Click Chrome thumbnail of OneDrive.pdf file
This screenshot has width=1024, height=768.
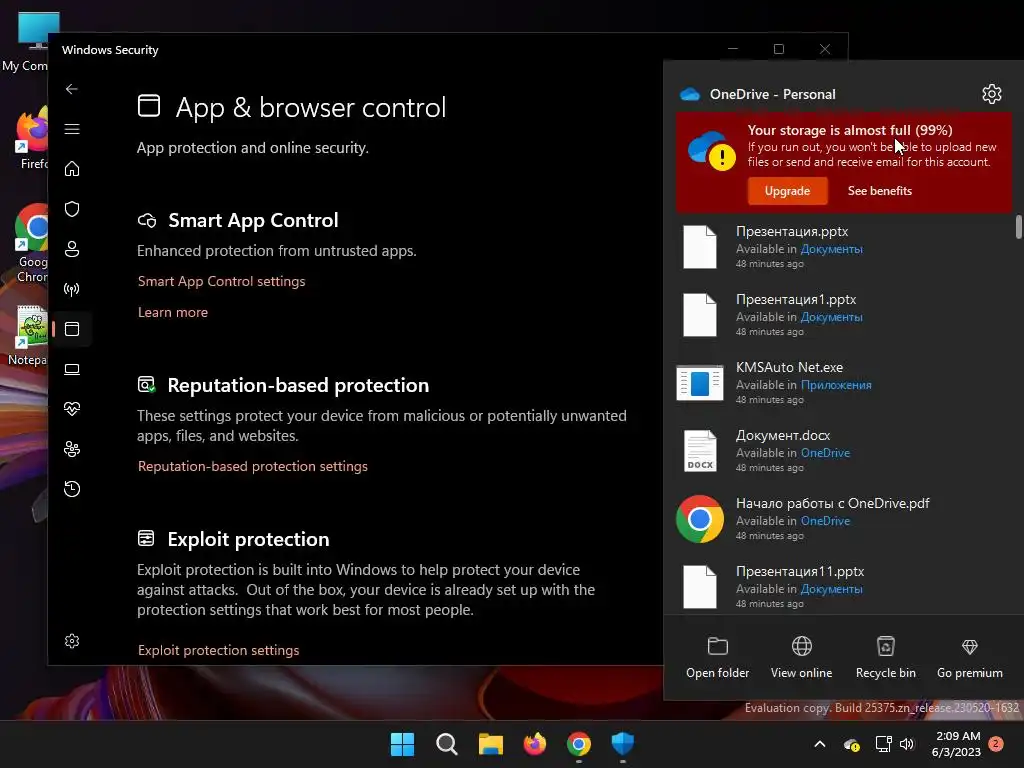[699, 519]
